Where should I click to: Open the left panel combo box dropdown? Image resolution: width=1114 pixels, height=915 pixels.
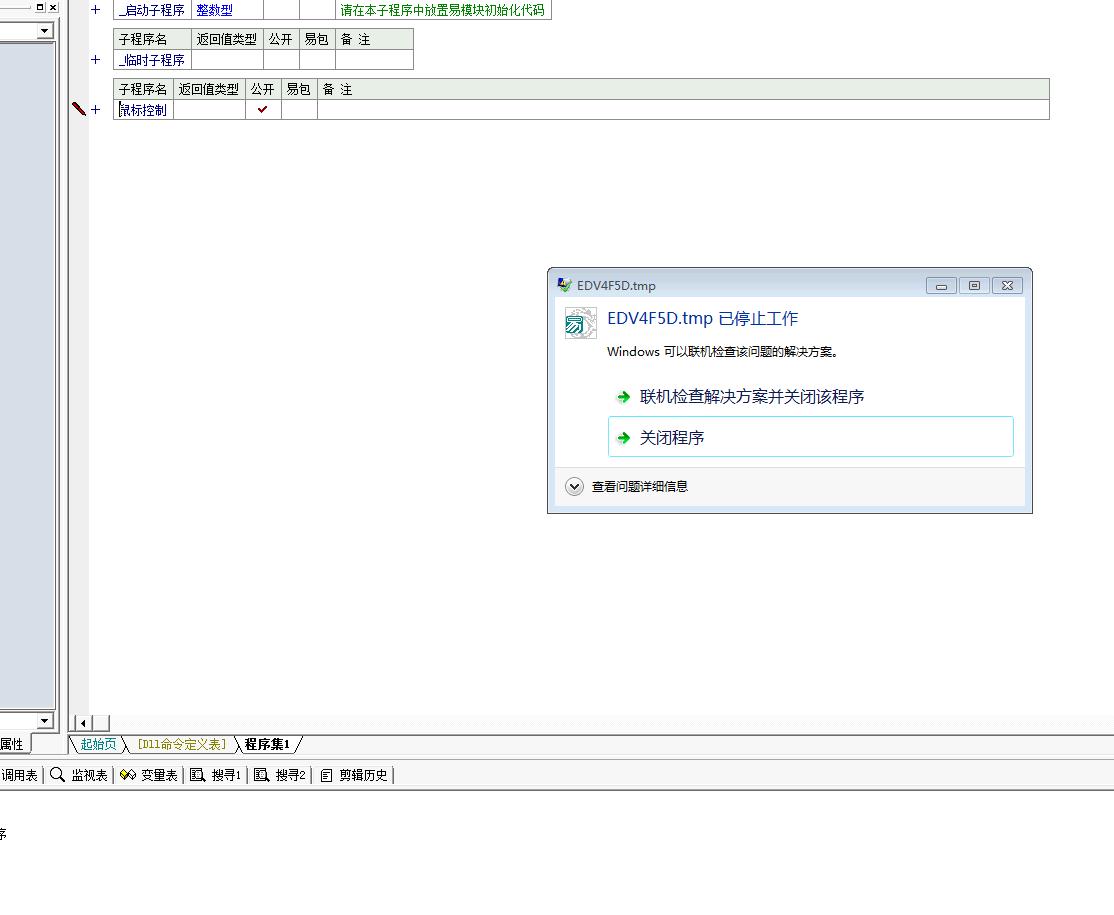[44, 31]
